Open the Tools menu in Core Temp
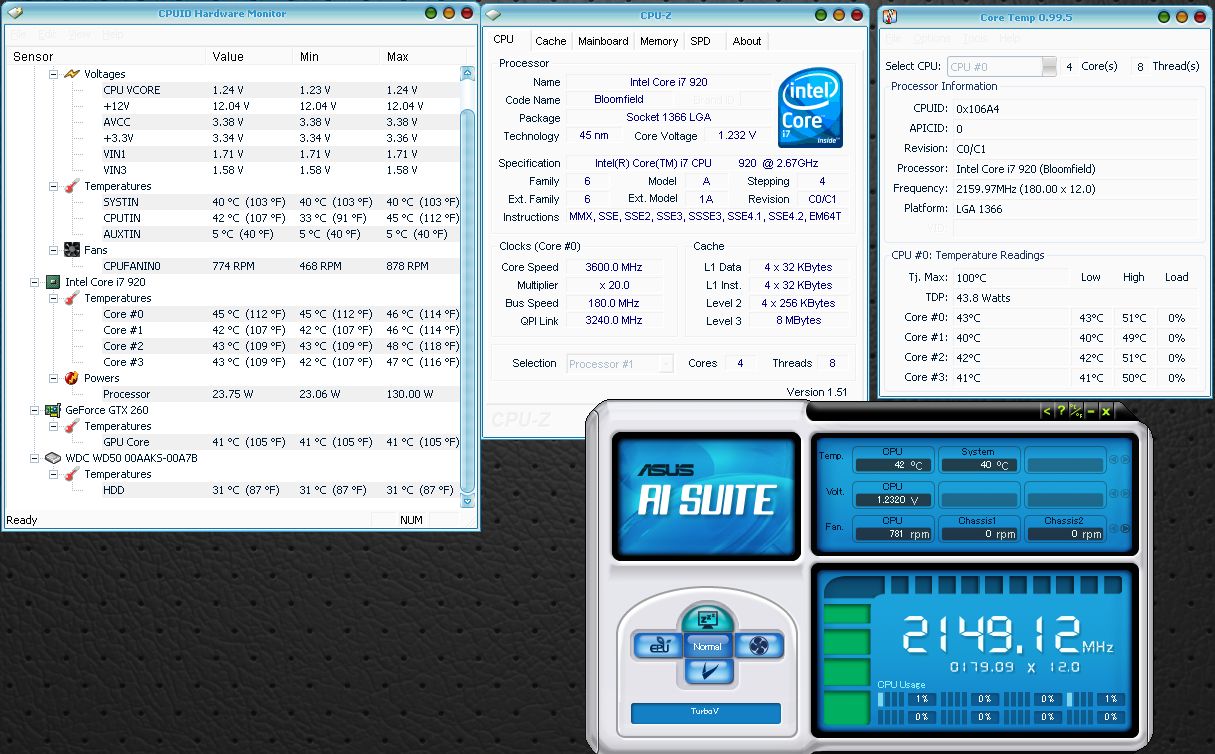Viewport: 1215px width, 754px height. 975,38
